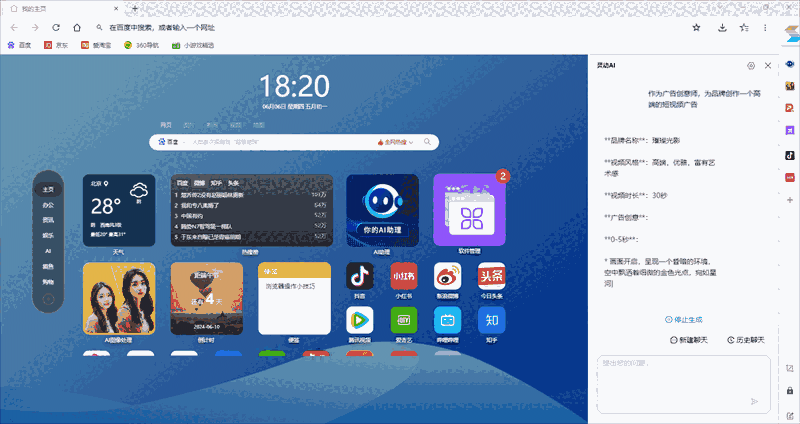Reload the page with the refresh icon
The width and height of the screenshot is (800, 424).
56,28
